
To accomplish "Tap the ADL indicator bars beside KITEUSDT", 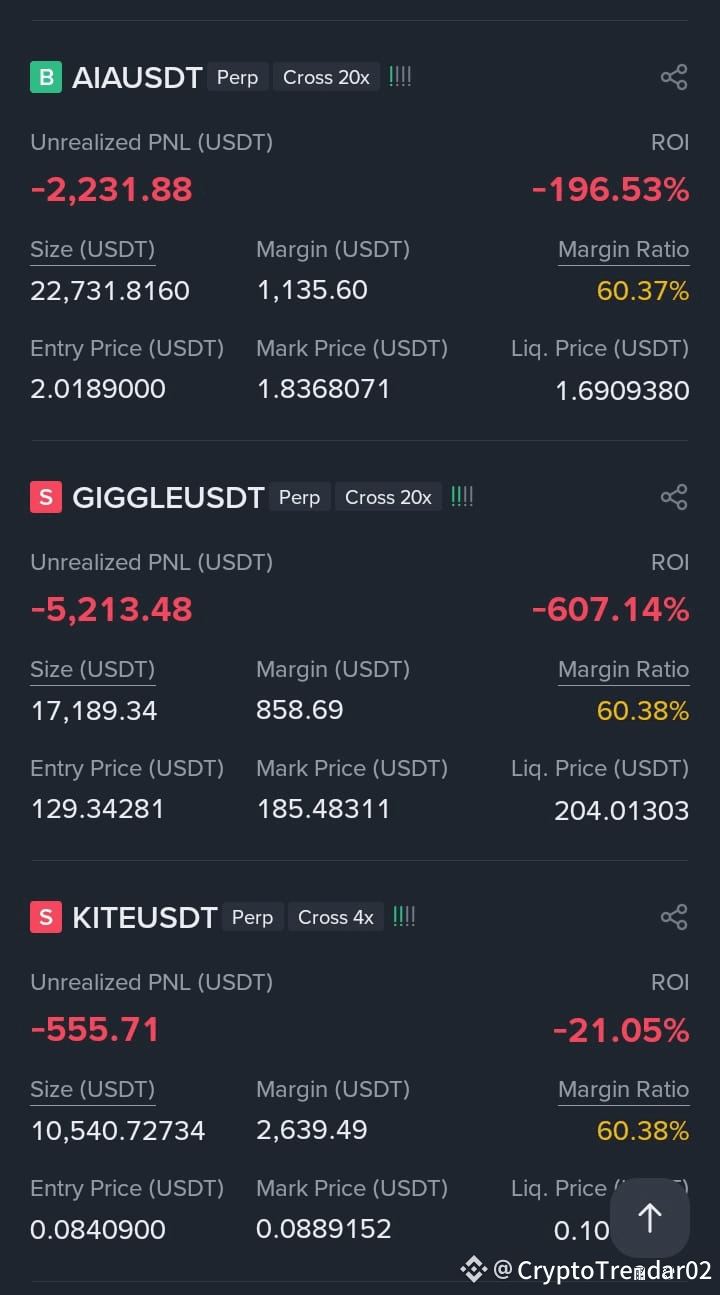I will 404,916.
